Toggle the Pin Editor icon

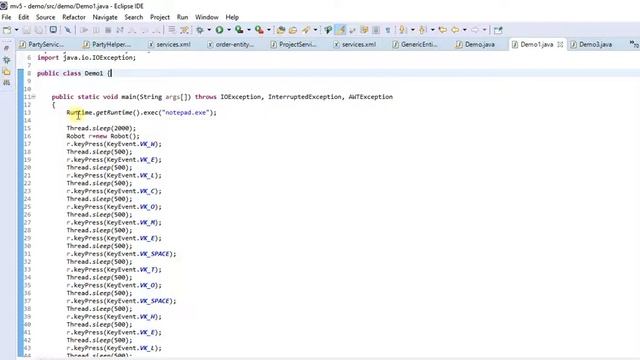point(498,30)
